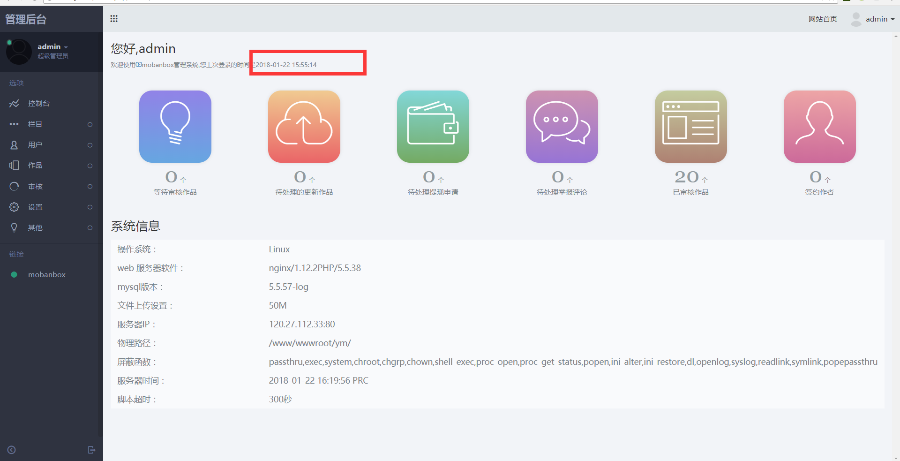Click the webpage layout card icon (已审核作品)
This screenshot has height=461, width=900.
pyautogui.click(x=691, y=127)
